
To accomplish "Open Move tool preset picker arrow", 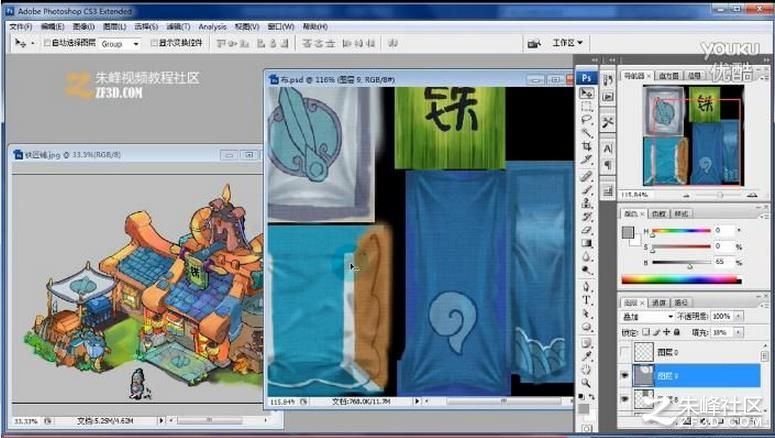I will [x=33, y=44].
